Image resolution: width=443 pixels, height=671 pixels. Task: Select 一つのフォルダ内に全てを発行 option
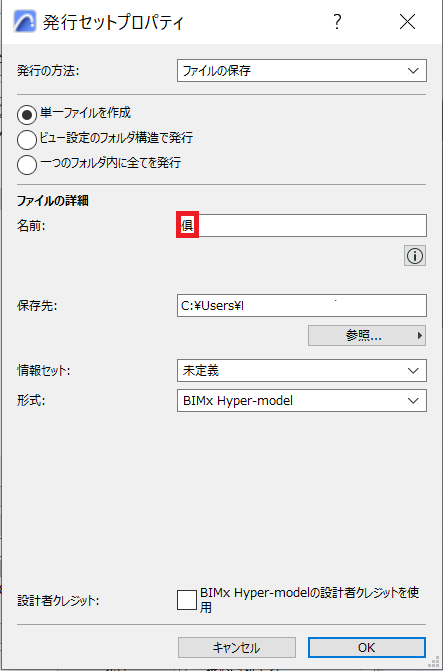click(27, 165)
